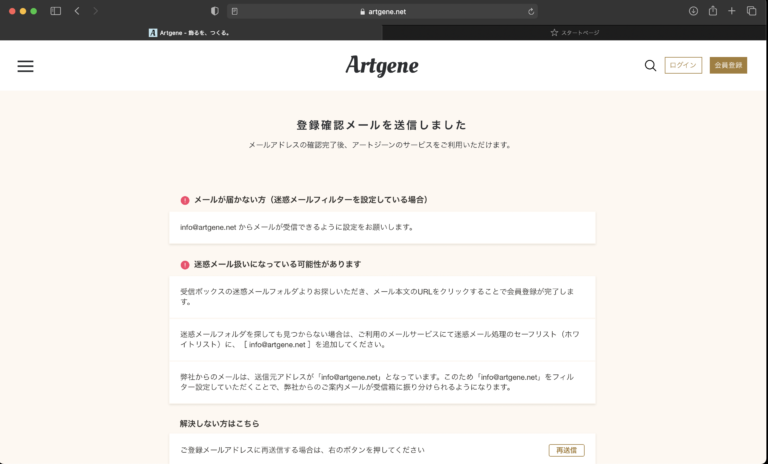The image size is (768, 464).
Task: Switch to the スタートページ tab
Action: [x=575, y=32]
